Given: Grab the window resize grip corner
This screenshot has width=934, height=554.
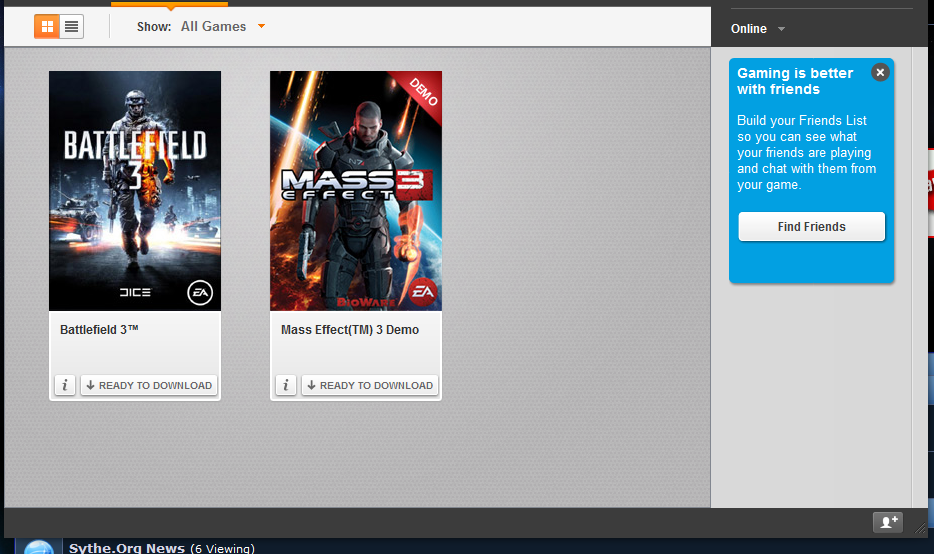Looking at the screenshot, I should [x=920, y=527].
